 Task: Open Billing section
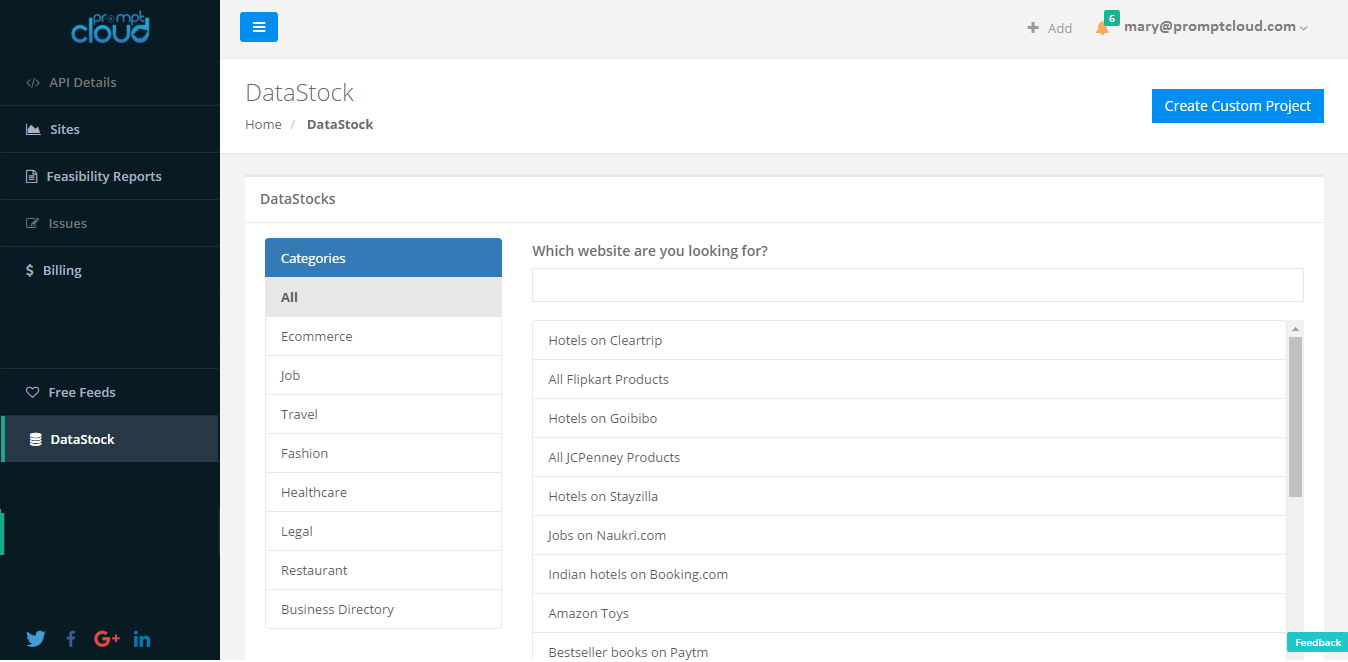[110, 270]
